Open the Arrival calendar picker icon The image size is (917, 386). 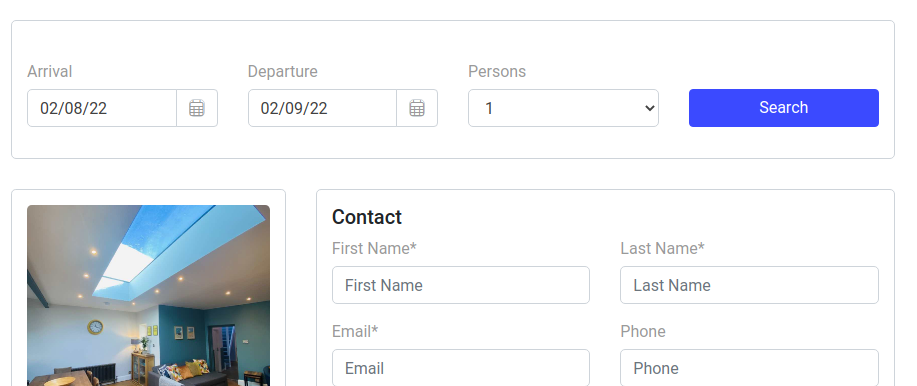(196, 108)
